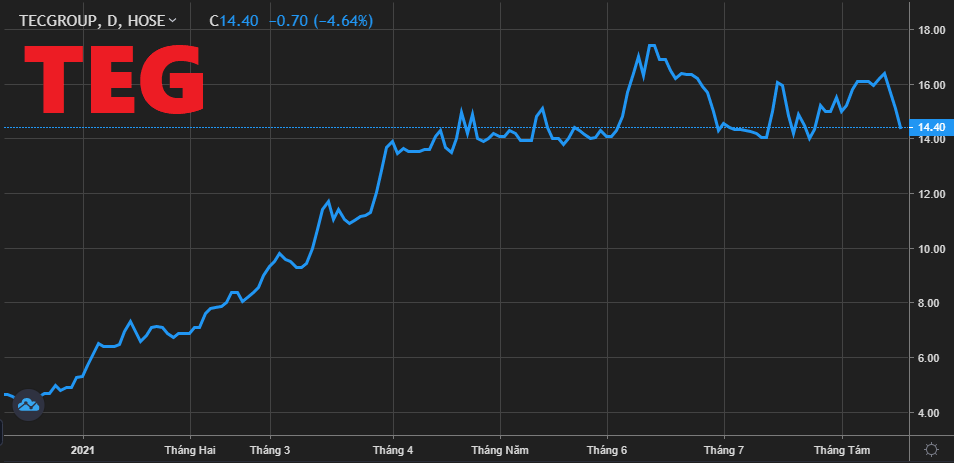Click the change value −0.70 (−4.64%)

coord(321,21)
